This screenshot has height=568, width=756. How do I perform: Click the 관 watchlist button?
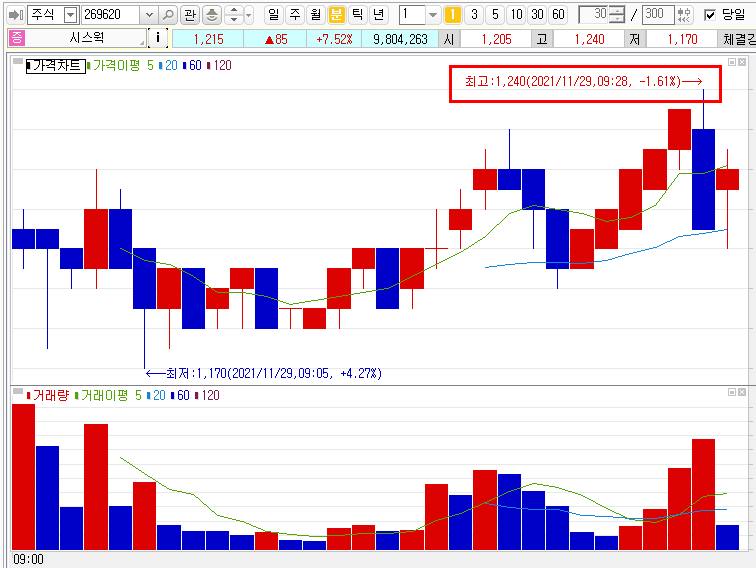pyautogui.click(x=190, y=15)
